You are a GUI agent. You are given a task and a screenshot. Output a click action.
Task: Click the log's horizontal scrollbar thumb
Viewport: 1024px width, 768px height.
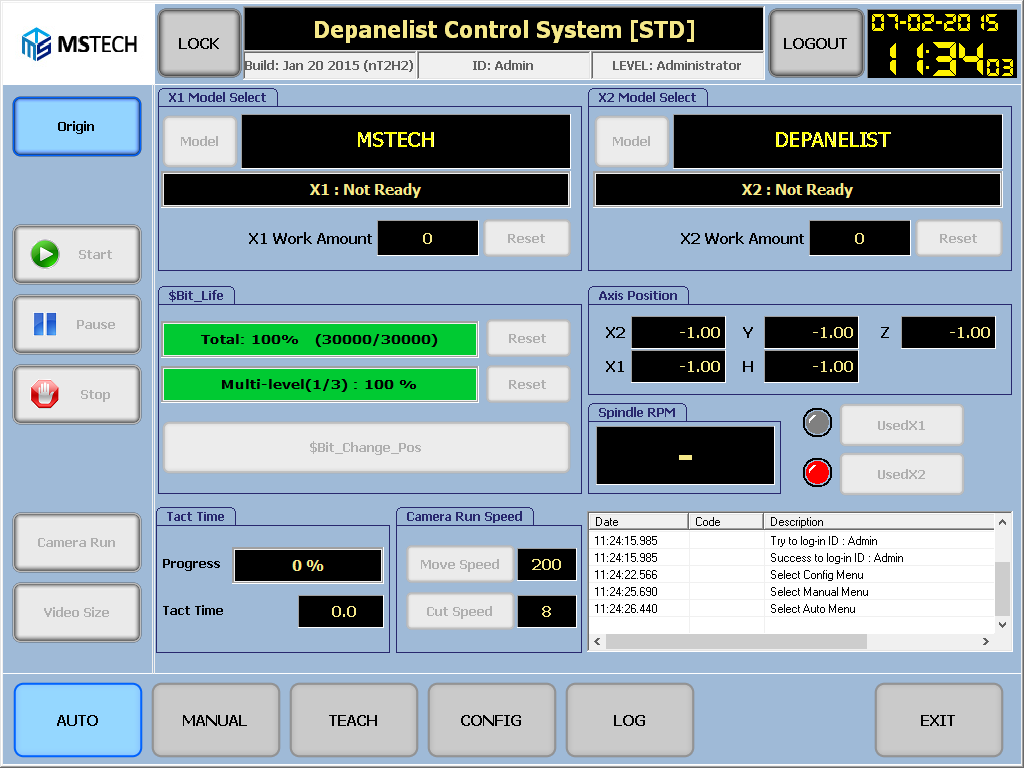pyautogui.click(x=736, y=641)
